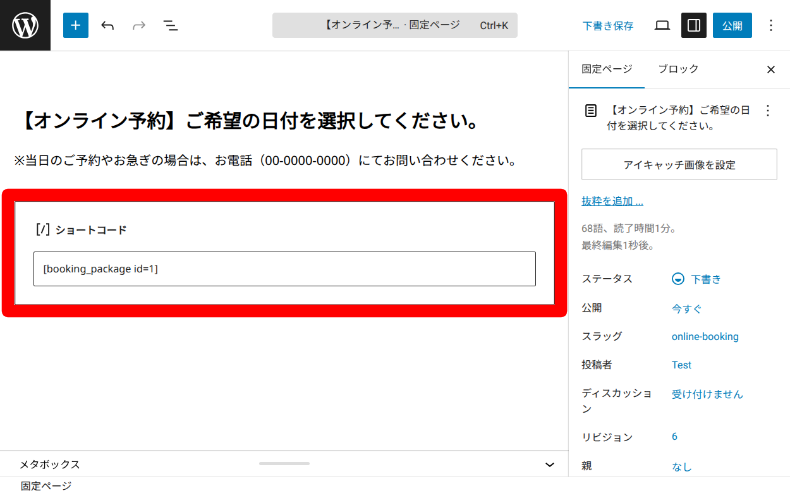790x496 pixels.
Task: Click 下書き保存 to save draft
Action: point(608,26)
